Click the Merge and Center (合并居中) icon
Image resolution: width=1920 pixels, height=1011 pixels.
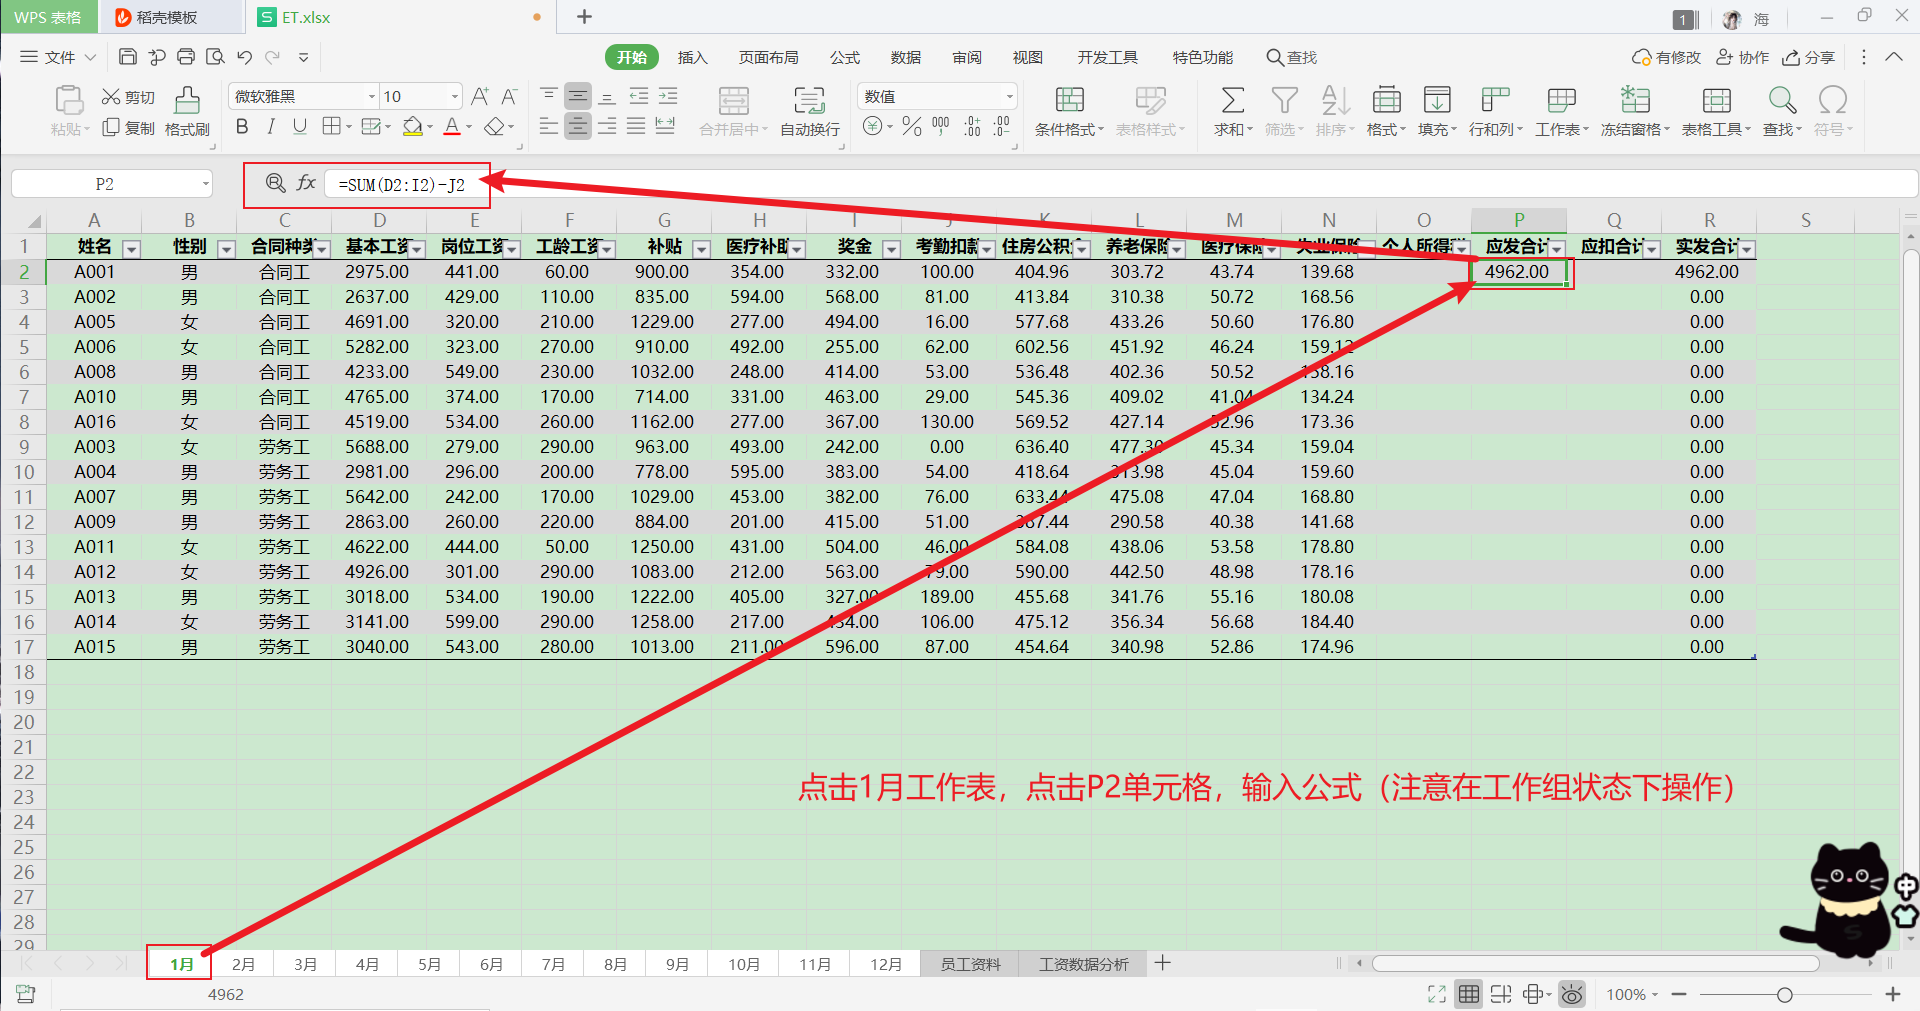pos(733,100)
